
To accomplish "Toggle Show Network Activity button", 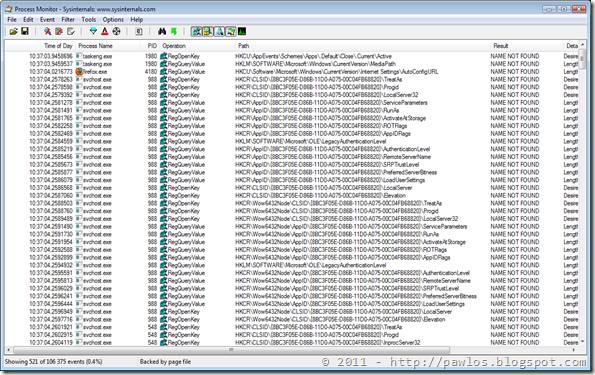I will 219,32.
